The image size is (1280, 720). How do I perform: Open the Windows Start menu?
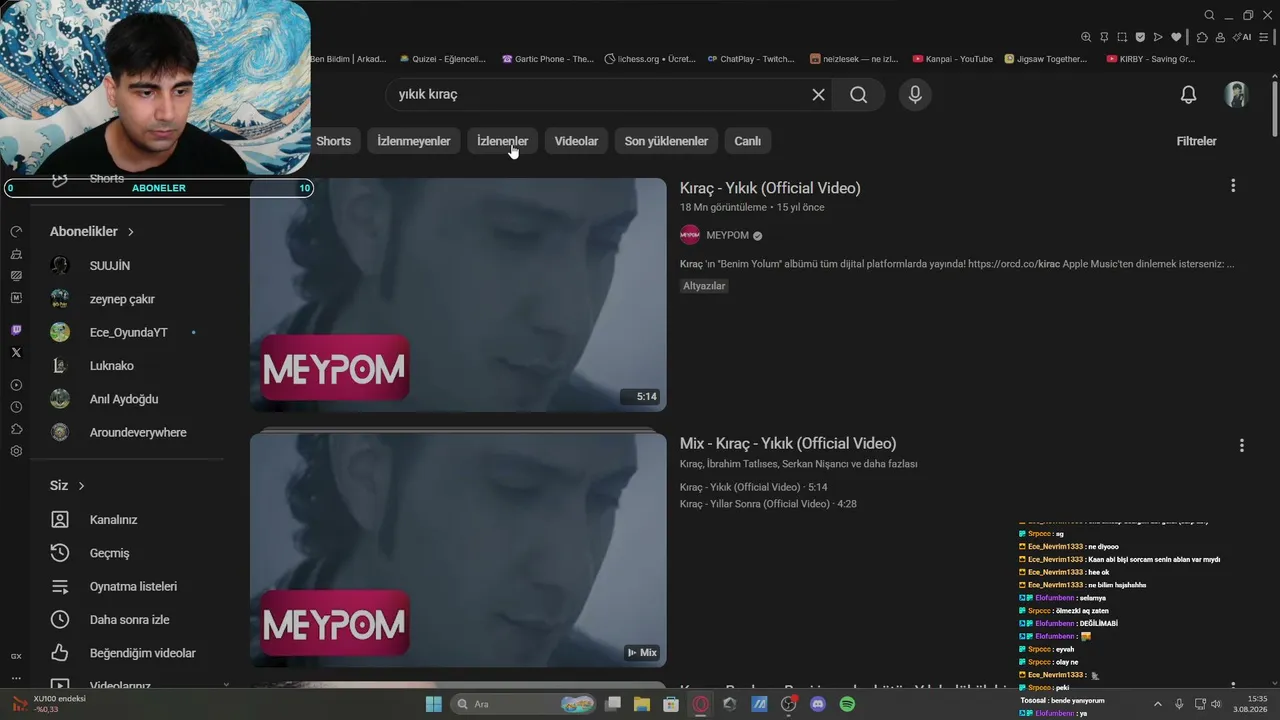[433, 704]
